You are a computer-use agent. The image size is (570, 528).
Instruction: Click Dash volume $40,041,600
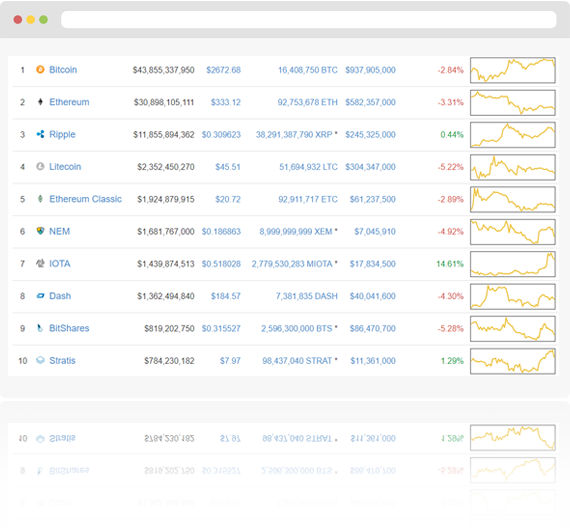[x=373, y=296]
